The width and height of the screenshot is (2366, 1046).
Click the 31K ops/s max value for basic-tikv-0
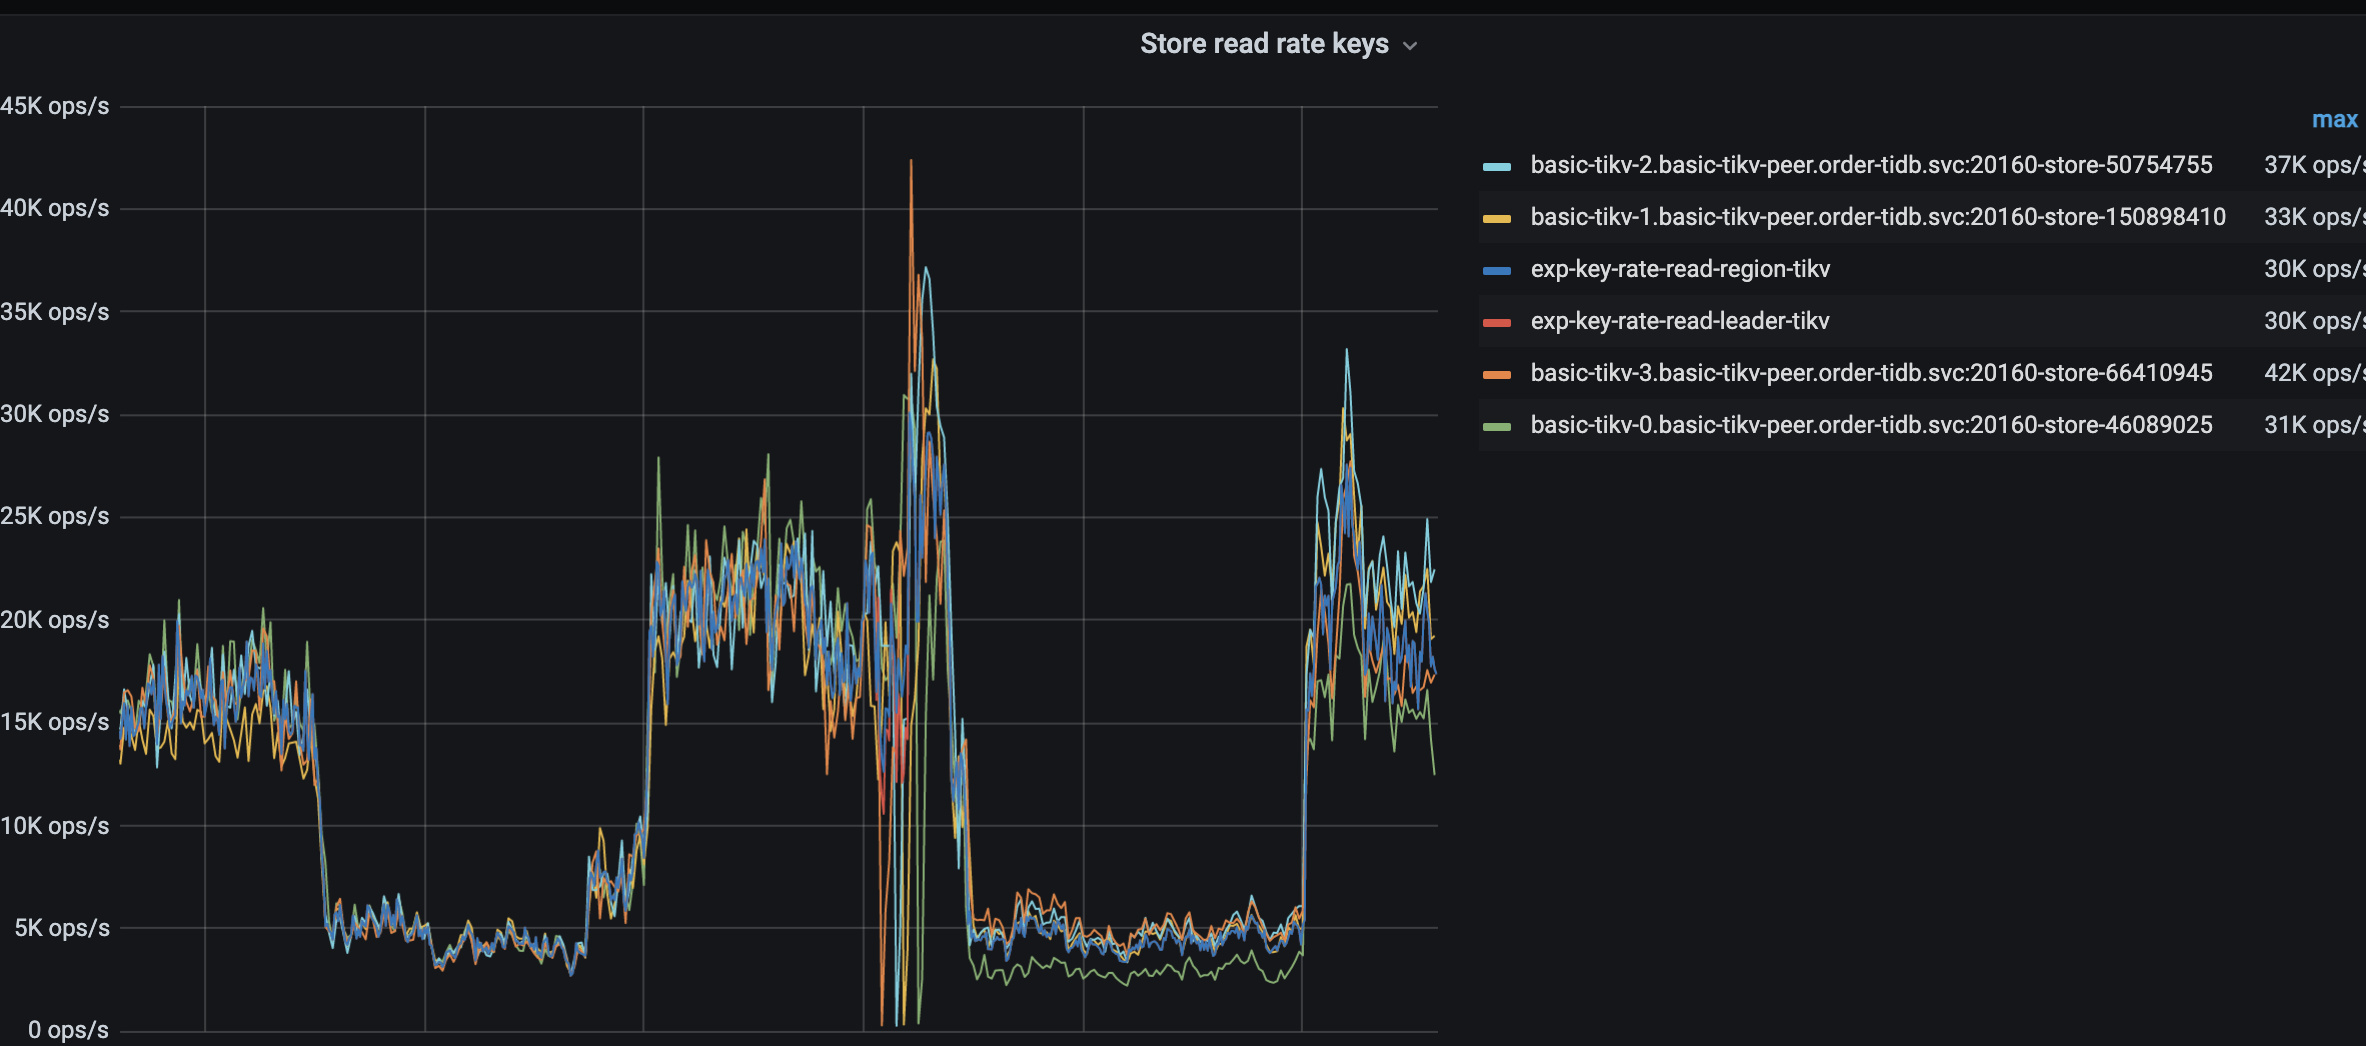coord(2315,425)
